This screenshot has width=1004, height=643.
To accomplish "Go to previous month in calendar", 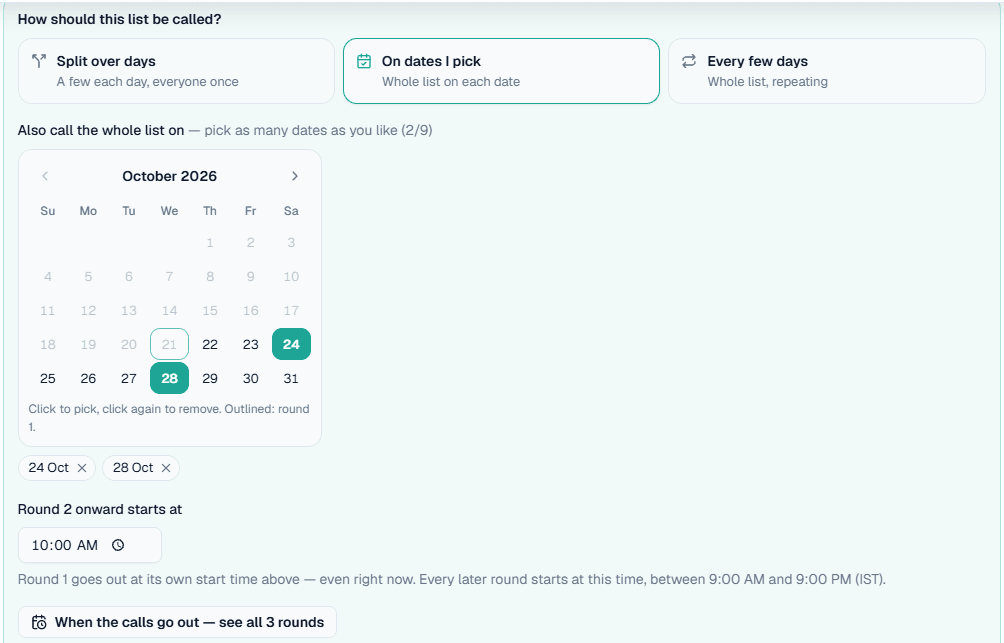I will 45,176.
